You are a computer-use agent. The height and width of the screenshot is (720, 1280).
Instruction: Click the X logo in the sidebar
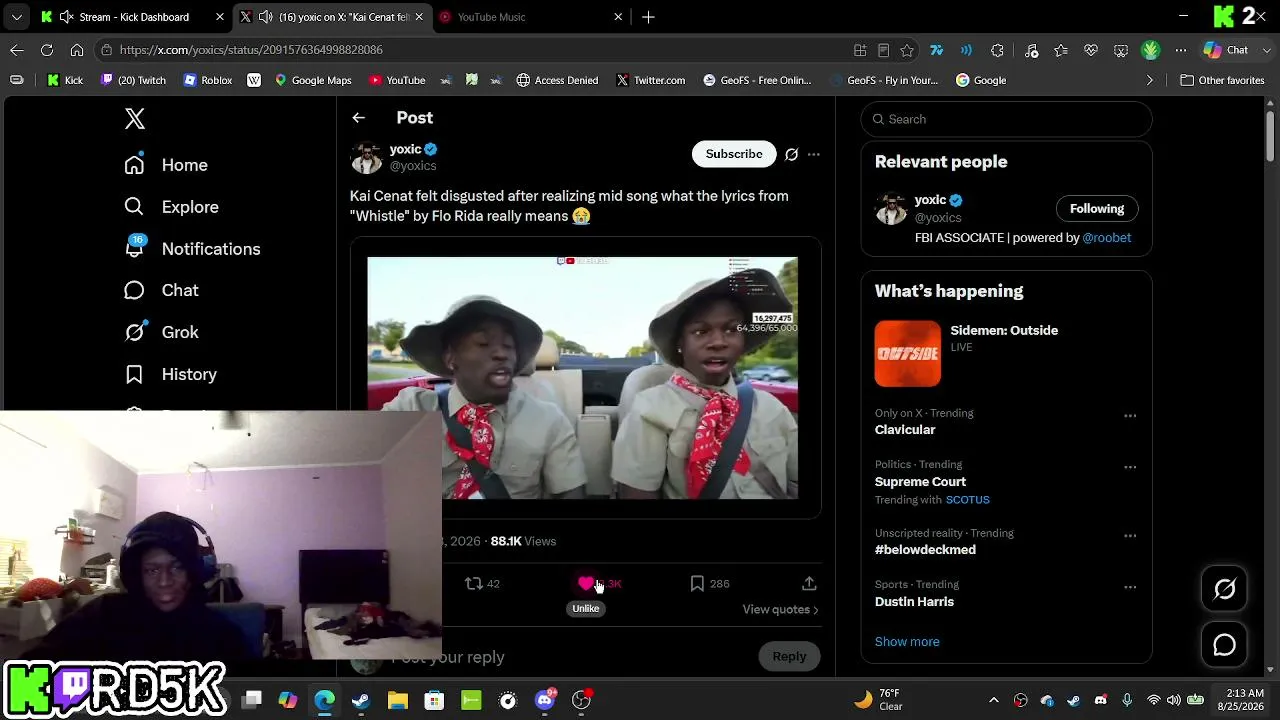point(135,119)
